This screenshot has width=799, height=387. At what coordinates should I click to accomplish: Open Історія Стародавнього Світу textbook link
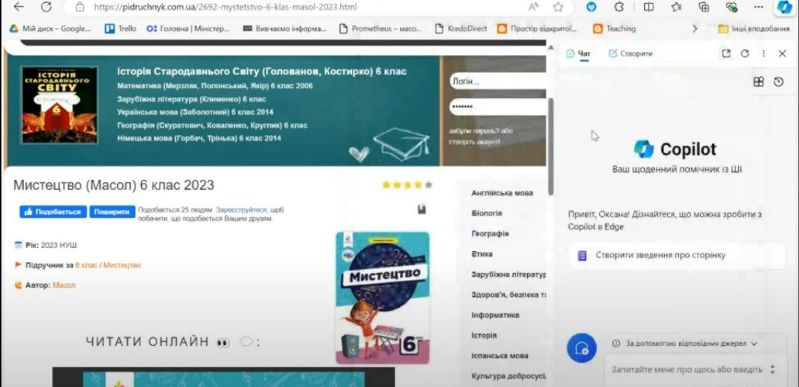click(261, 71)
